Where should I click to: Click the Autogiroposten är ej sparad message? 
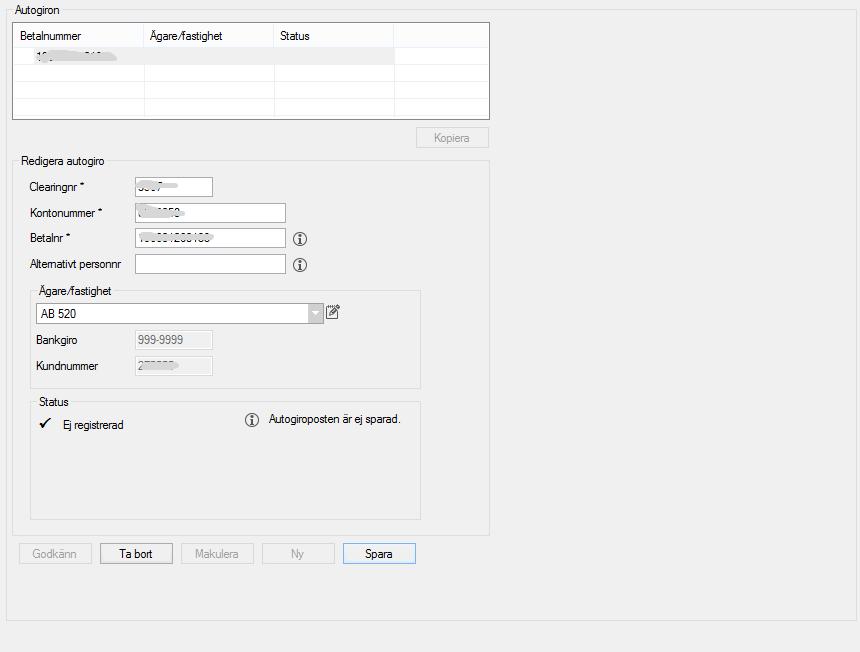[x=335, y=419]
